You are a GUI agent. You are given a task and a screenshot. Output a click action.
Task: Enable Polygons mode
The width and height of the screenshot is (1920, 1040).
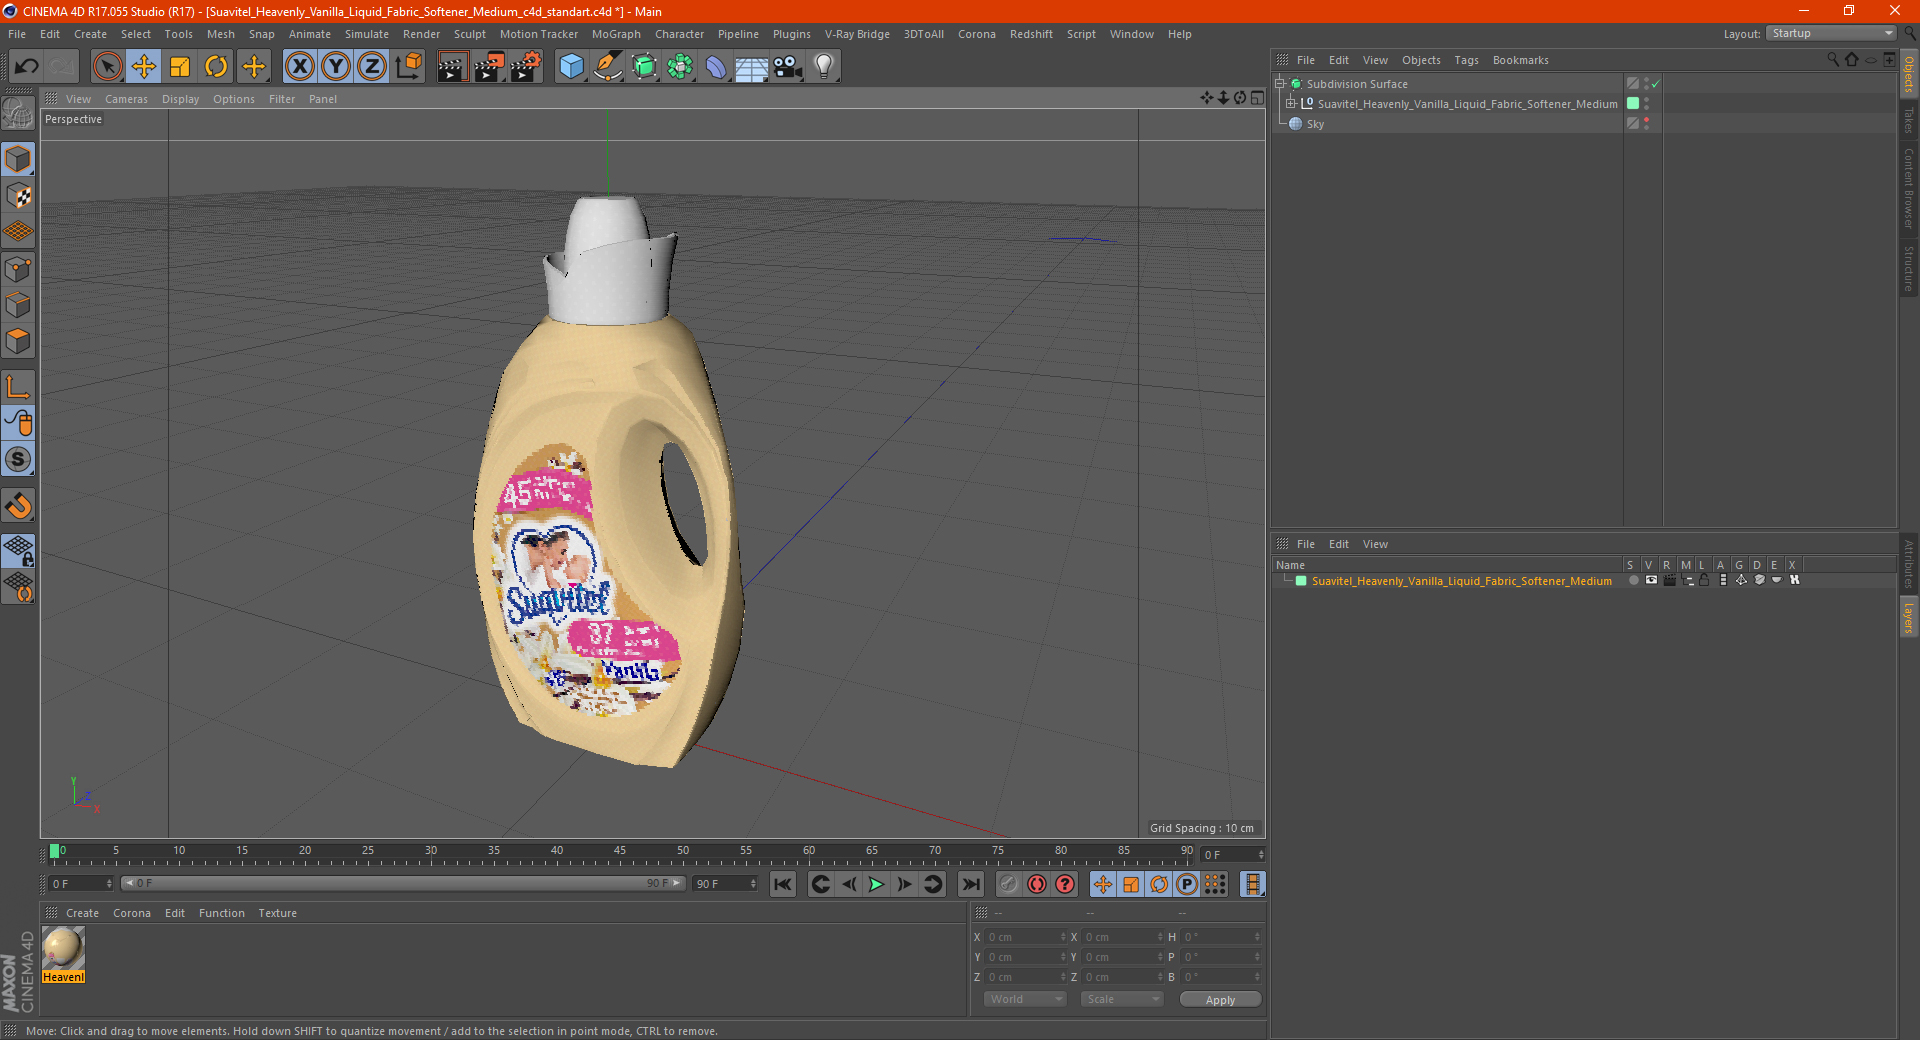pyautogui.click(x=18, y=341)
